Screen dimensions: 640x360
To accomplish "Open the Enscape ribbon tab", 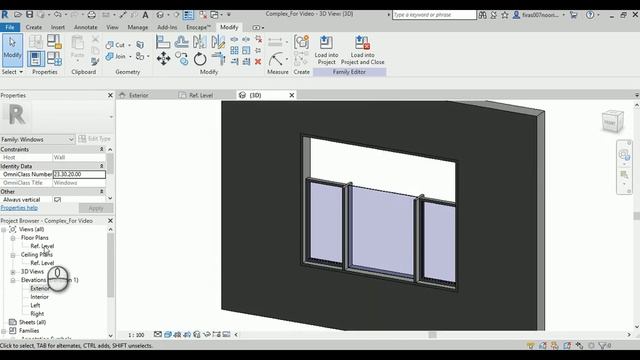I will [198, 27].
